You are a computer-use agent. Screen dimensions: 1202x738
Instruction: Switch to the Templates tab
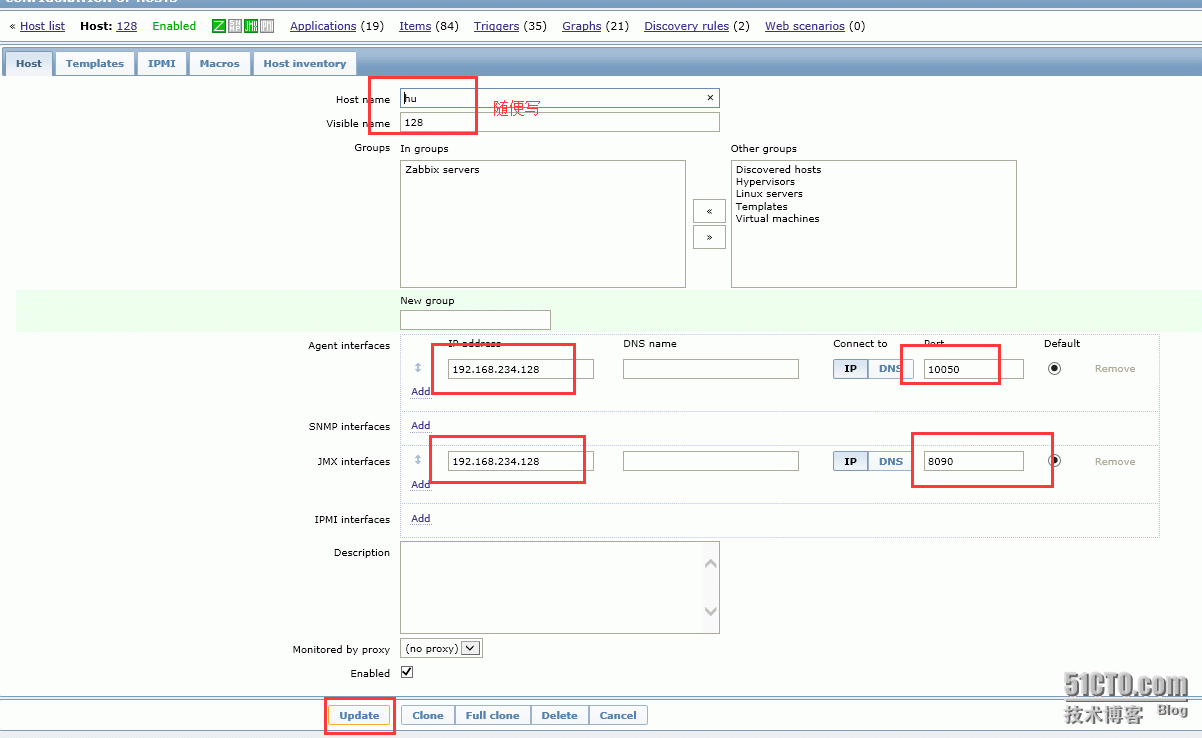(95, 63)
